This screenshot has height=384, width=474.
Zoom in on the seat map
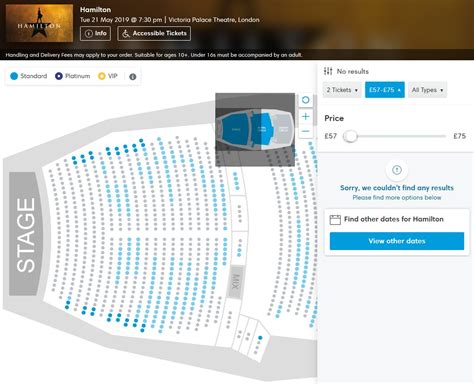click(305, 116)
